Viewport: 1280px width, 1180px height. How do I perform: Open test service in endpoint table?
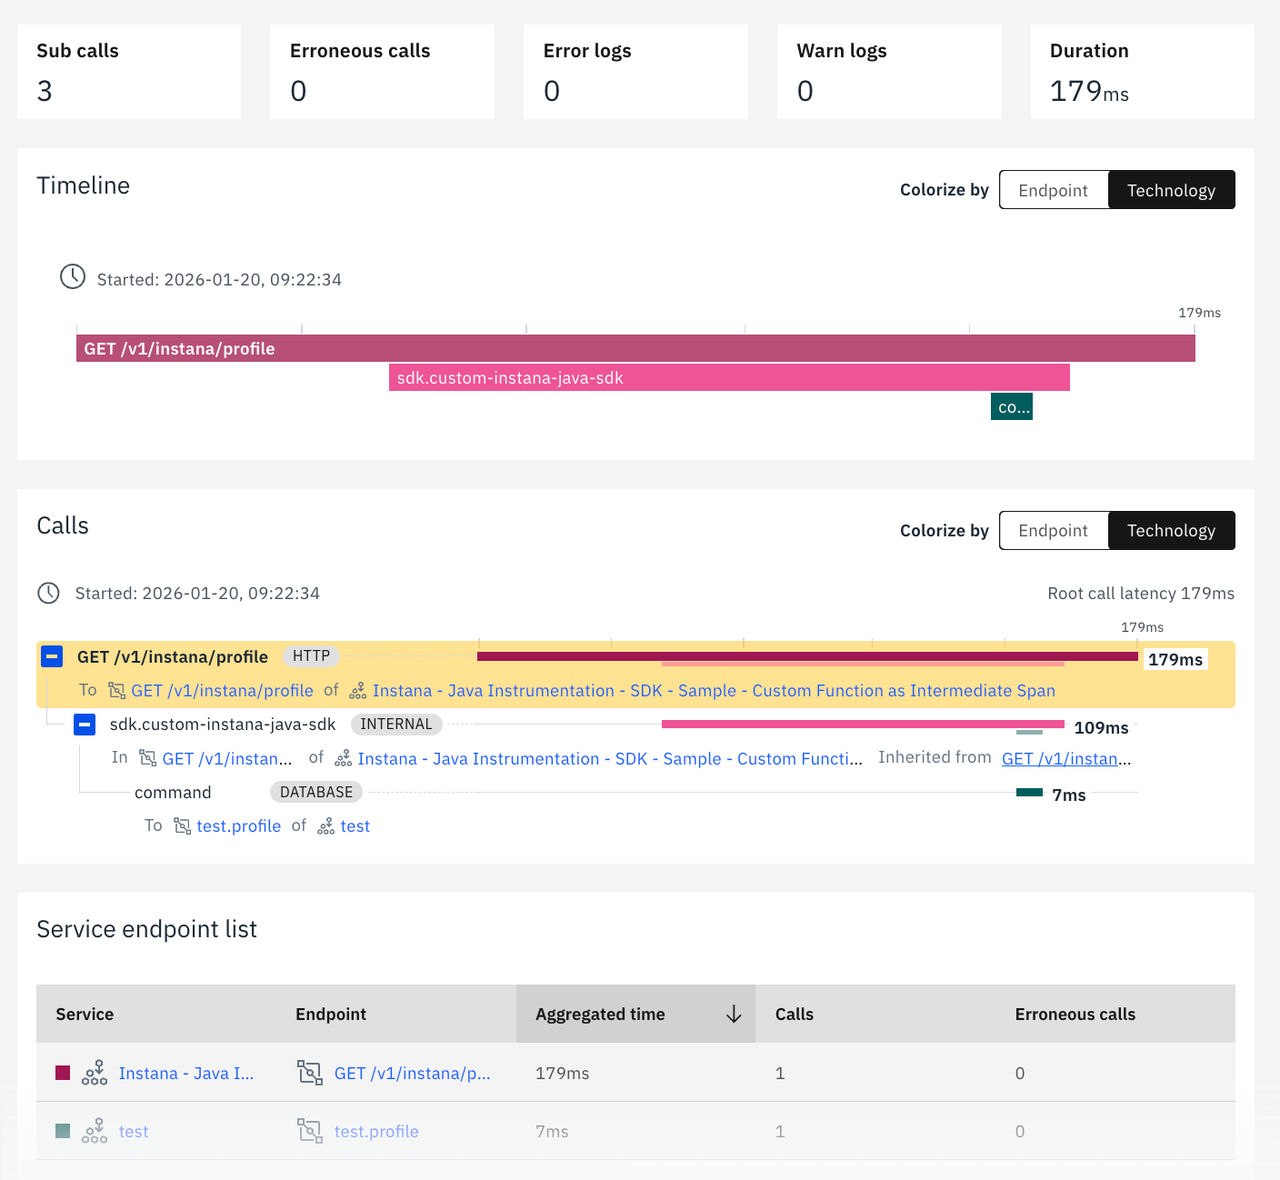[x=133, y=1131]
